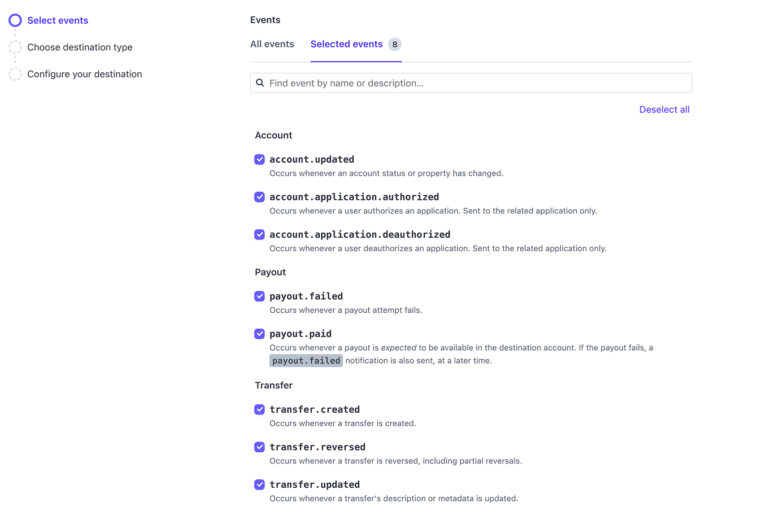Viewport: 767px width, 520px height.
Task: Go to Configure your destination step
Action: (x=85, y=74)
